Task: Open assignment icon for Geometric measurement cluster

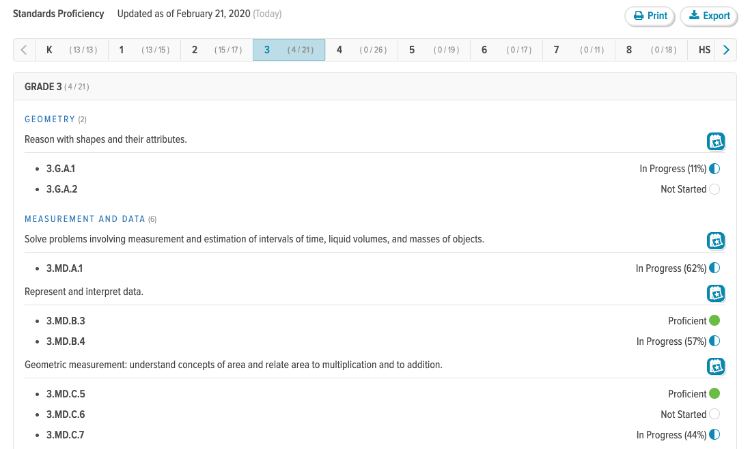Action: pyautogui.click(x=716, y=366)
